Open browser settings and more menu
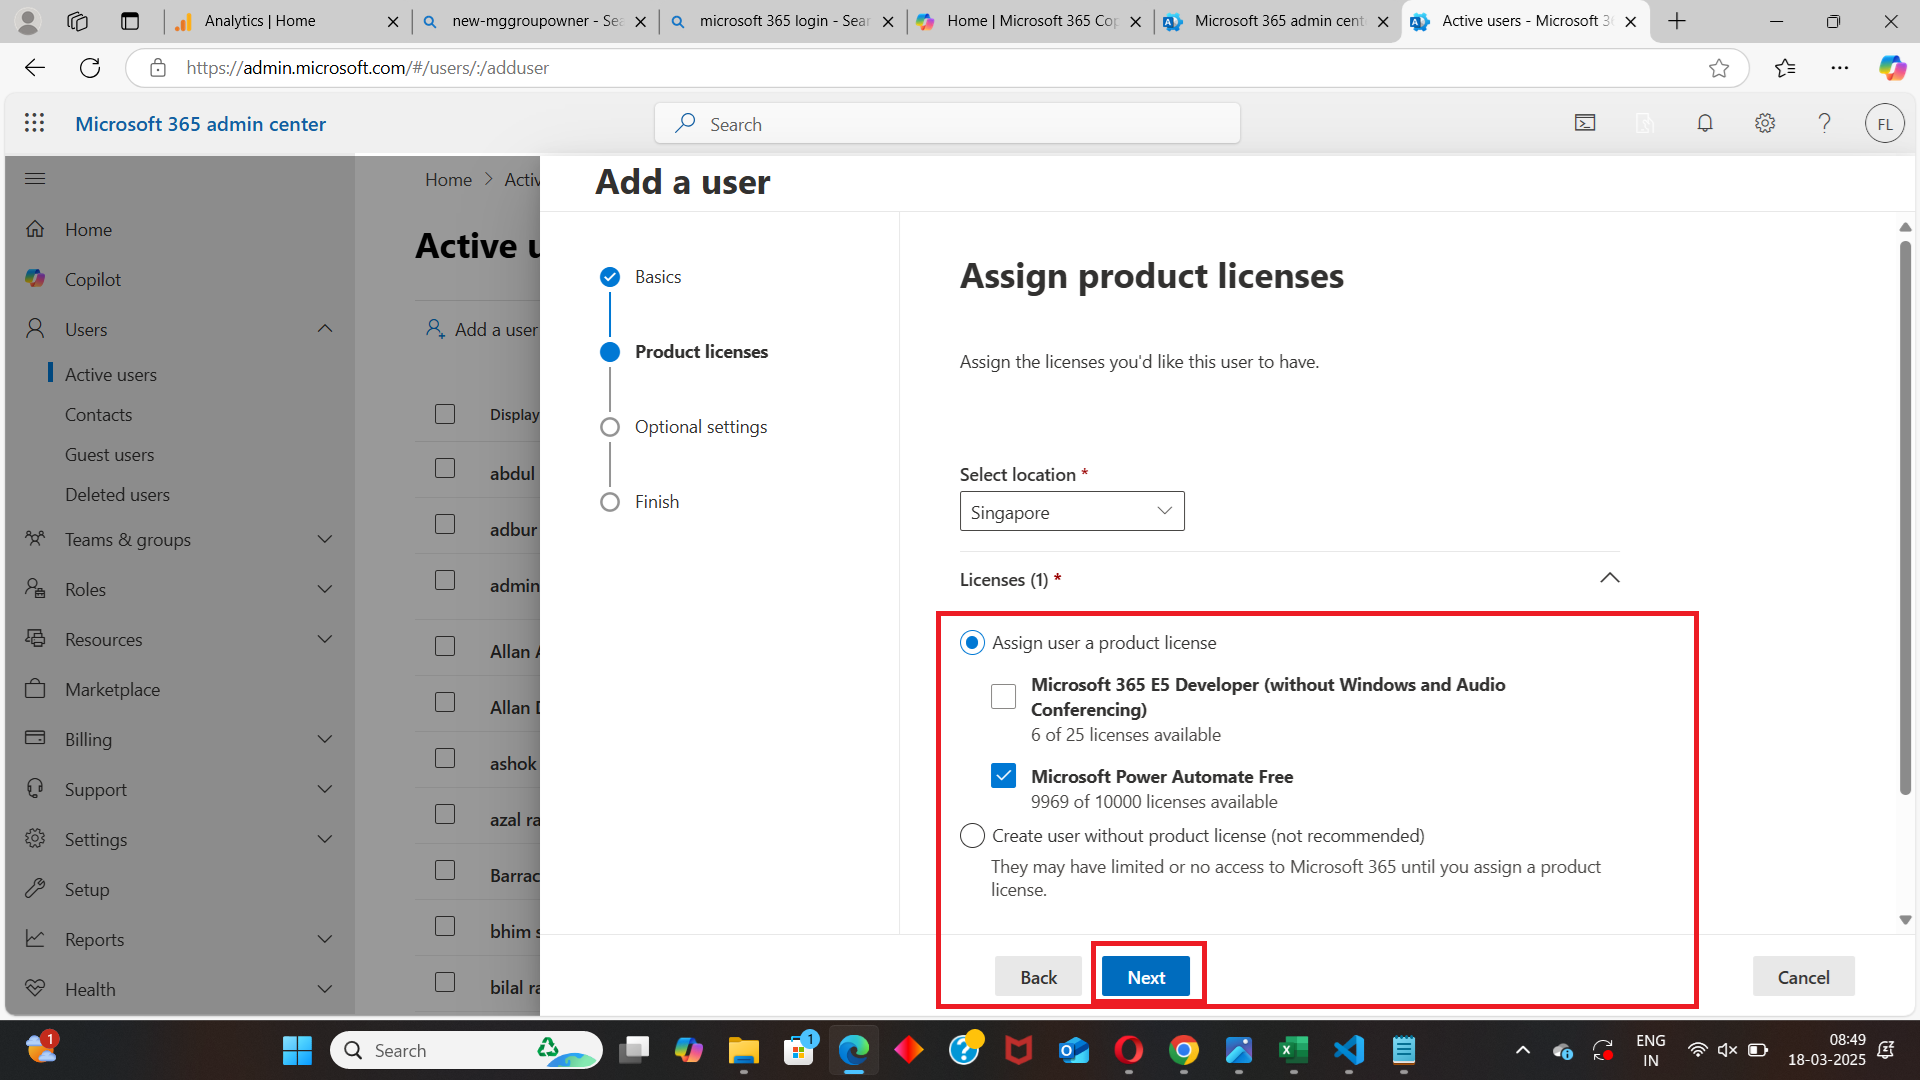Image resolution: width=1920 pixels, height=1080 pixels. coord(1840,68)
